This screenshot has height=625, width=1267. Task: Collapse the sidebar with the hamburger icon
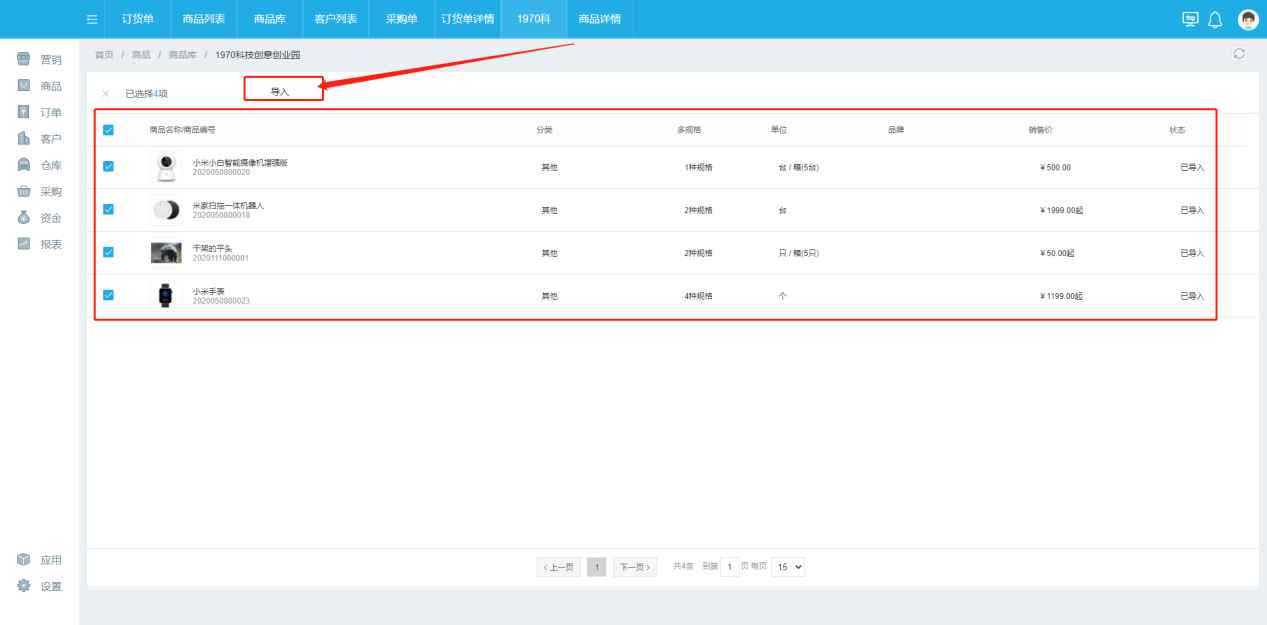[92, 19]
